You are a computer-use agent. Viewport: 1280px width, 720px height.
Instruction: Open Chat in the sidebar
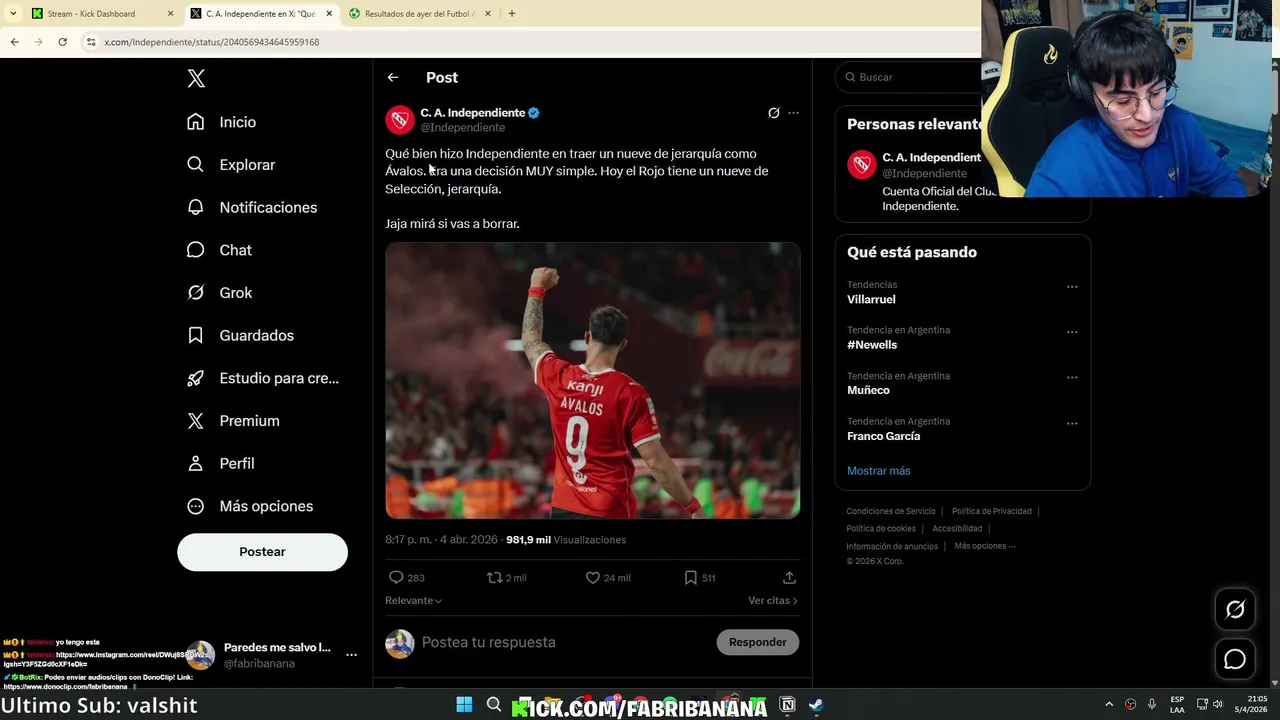coord(219,250)
